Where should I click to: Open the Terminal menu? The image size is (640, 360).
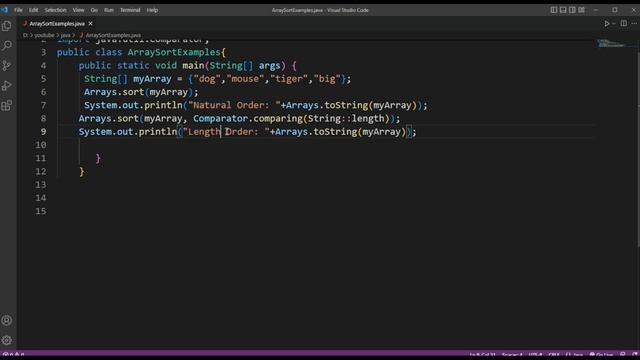[x=130, y=10]
